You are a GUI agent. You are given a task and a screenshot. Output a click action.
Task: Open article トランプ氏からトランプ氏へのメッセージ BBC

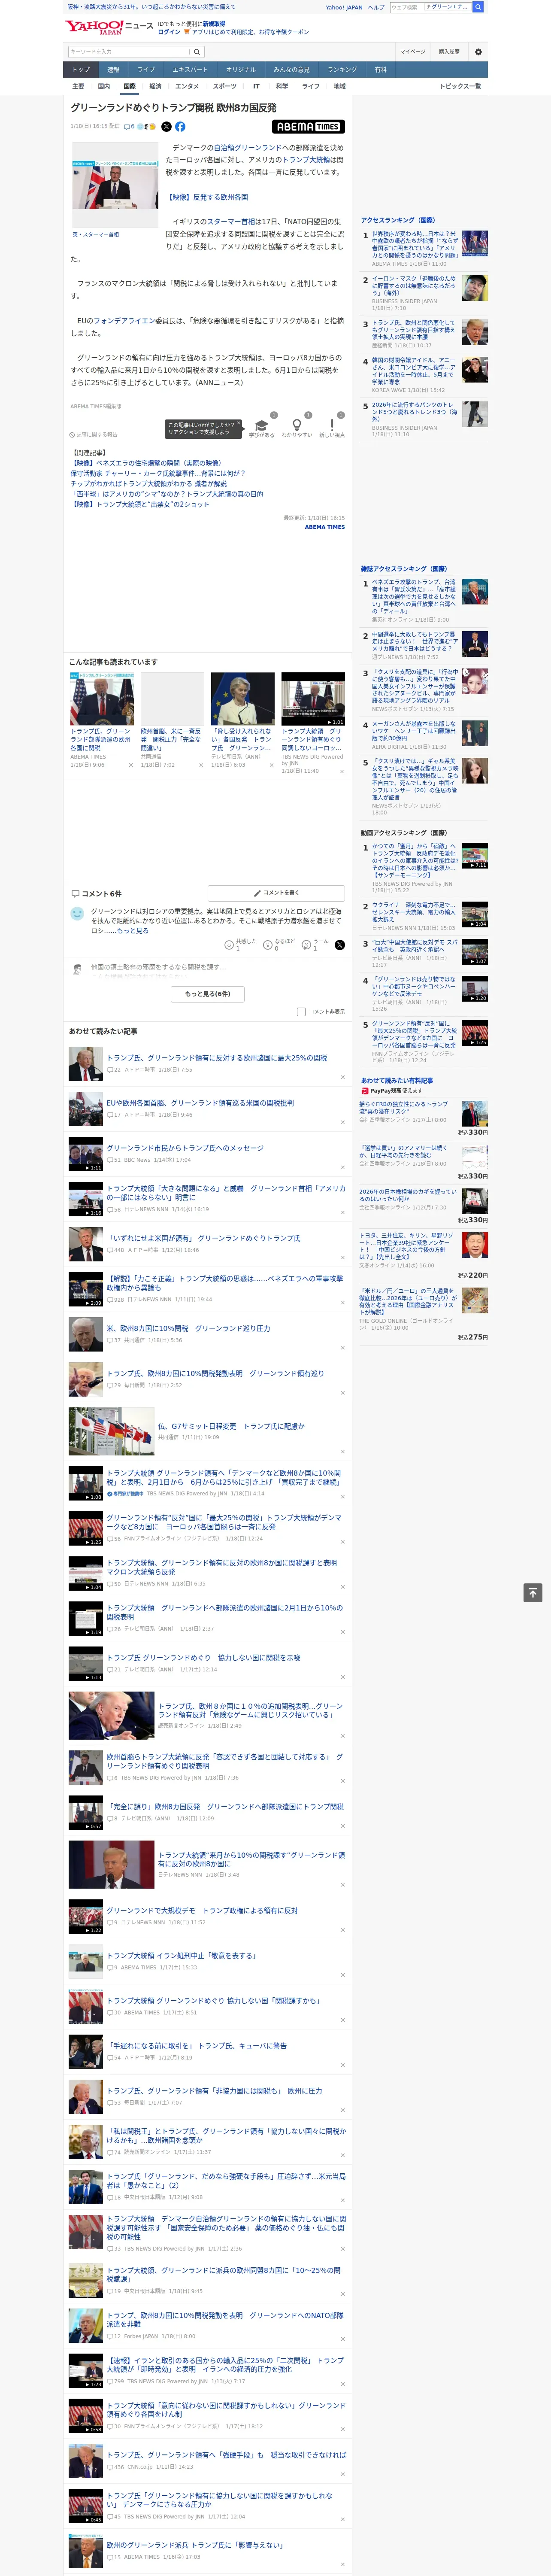(x=185, y=1148)
